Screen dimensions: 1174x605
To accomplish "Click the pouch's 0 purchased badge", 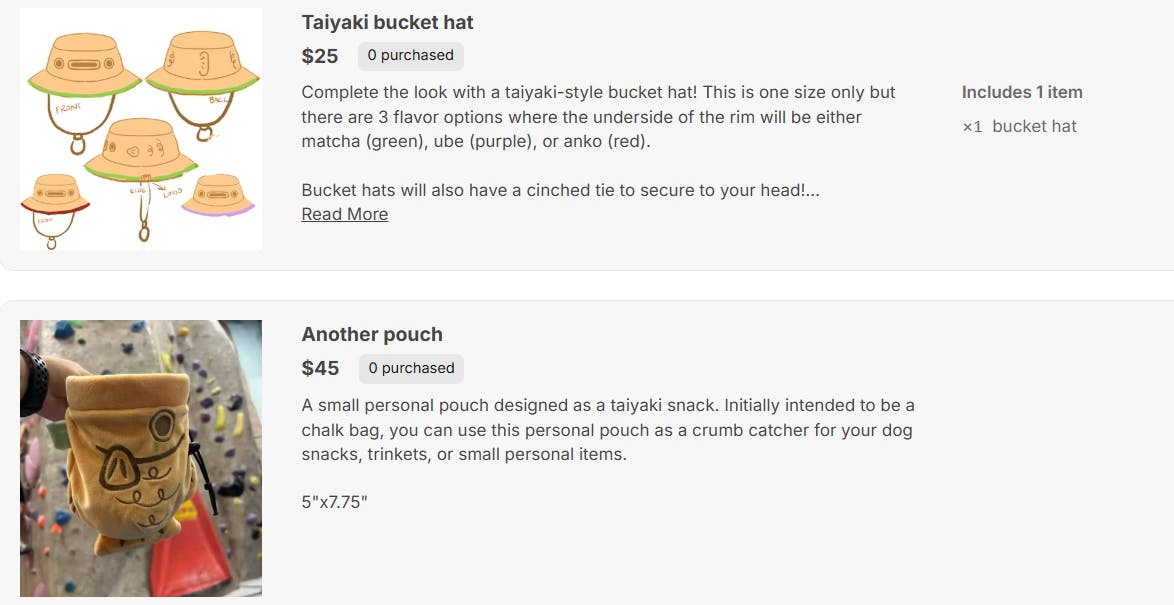I will point(410,368).
